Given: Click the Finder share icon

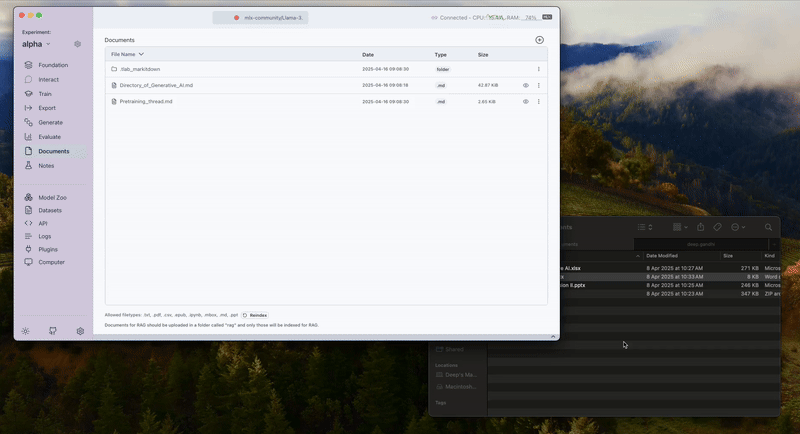Looking at the screenshot, I should (x=700, y=227).
